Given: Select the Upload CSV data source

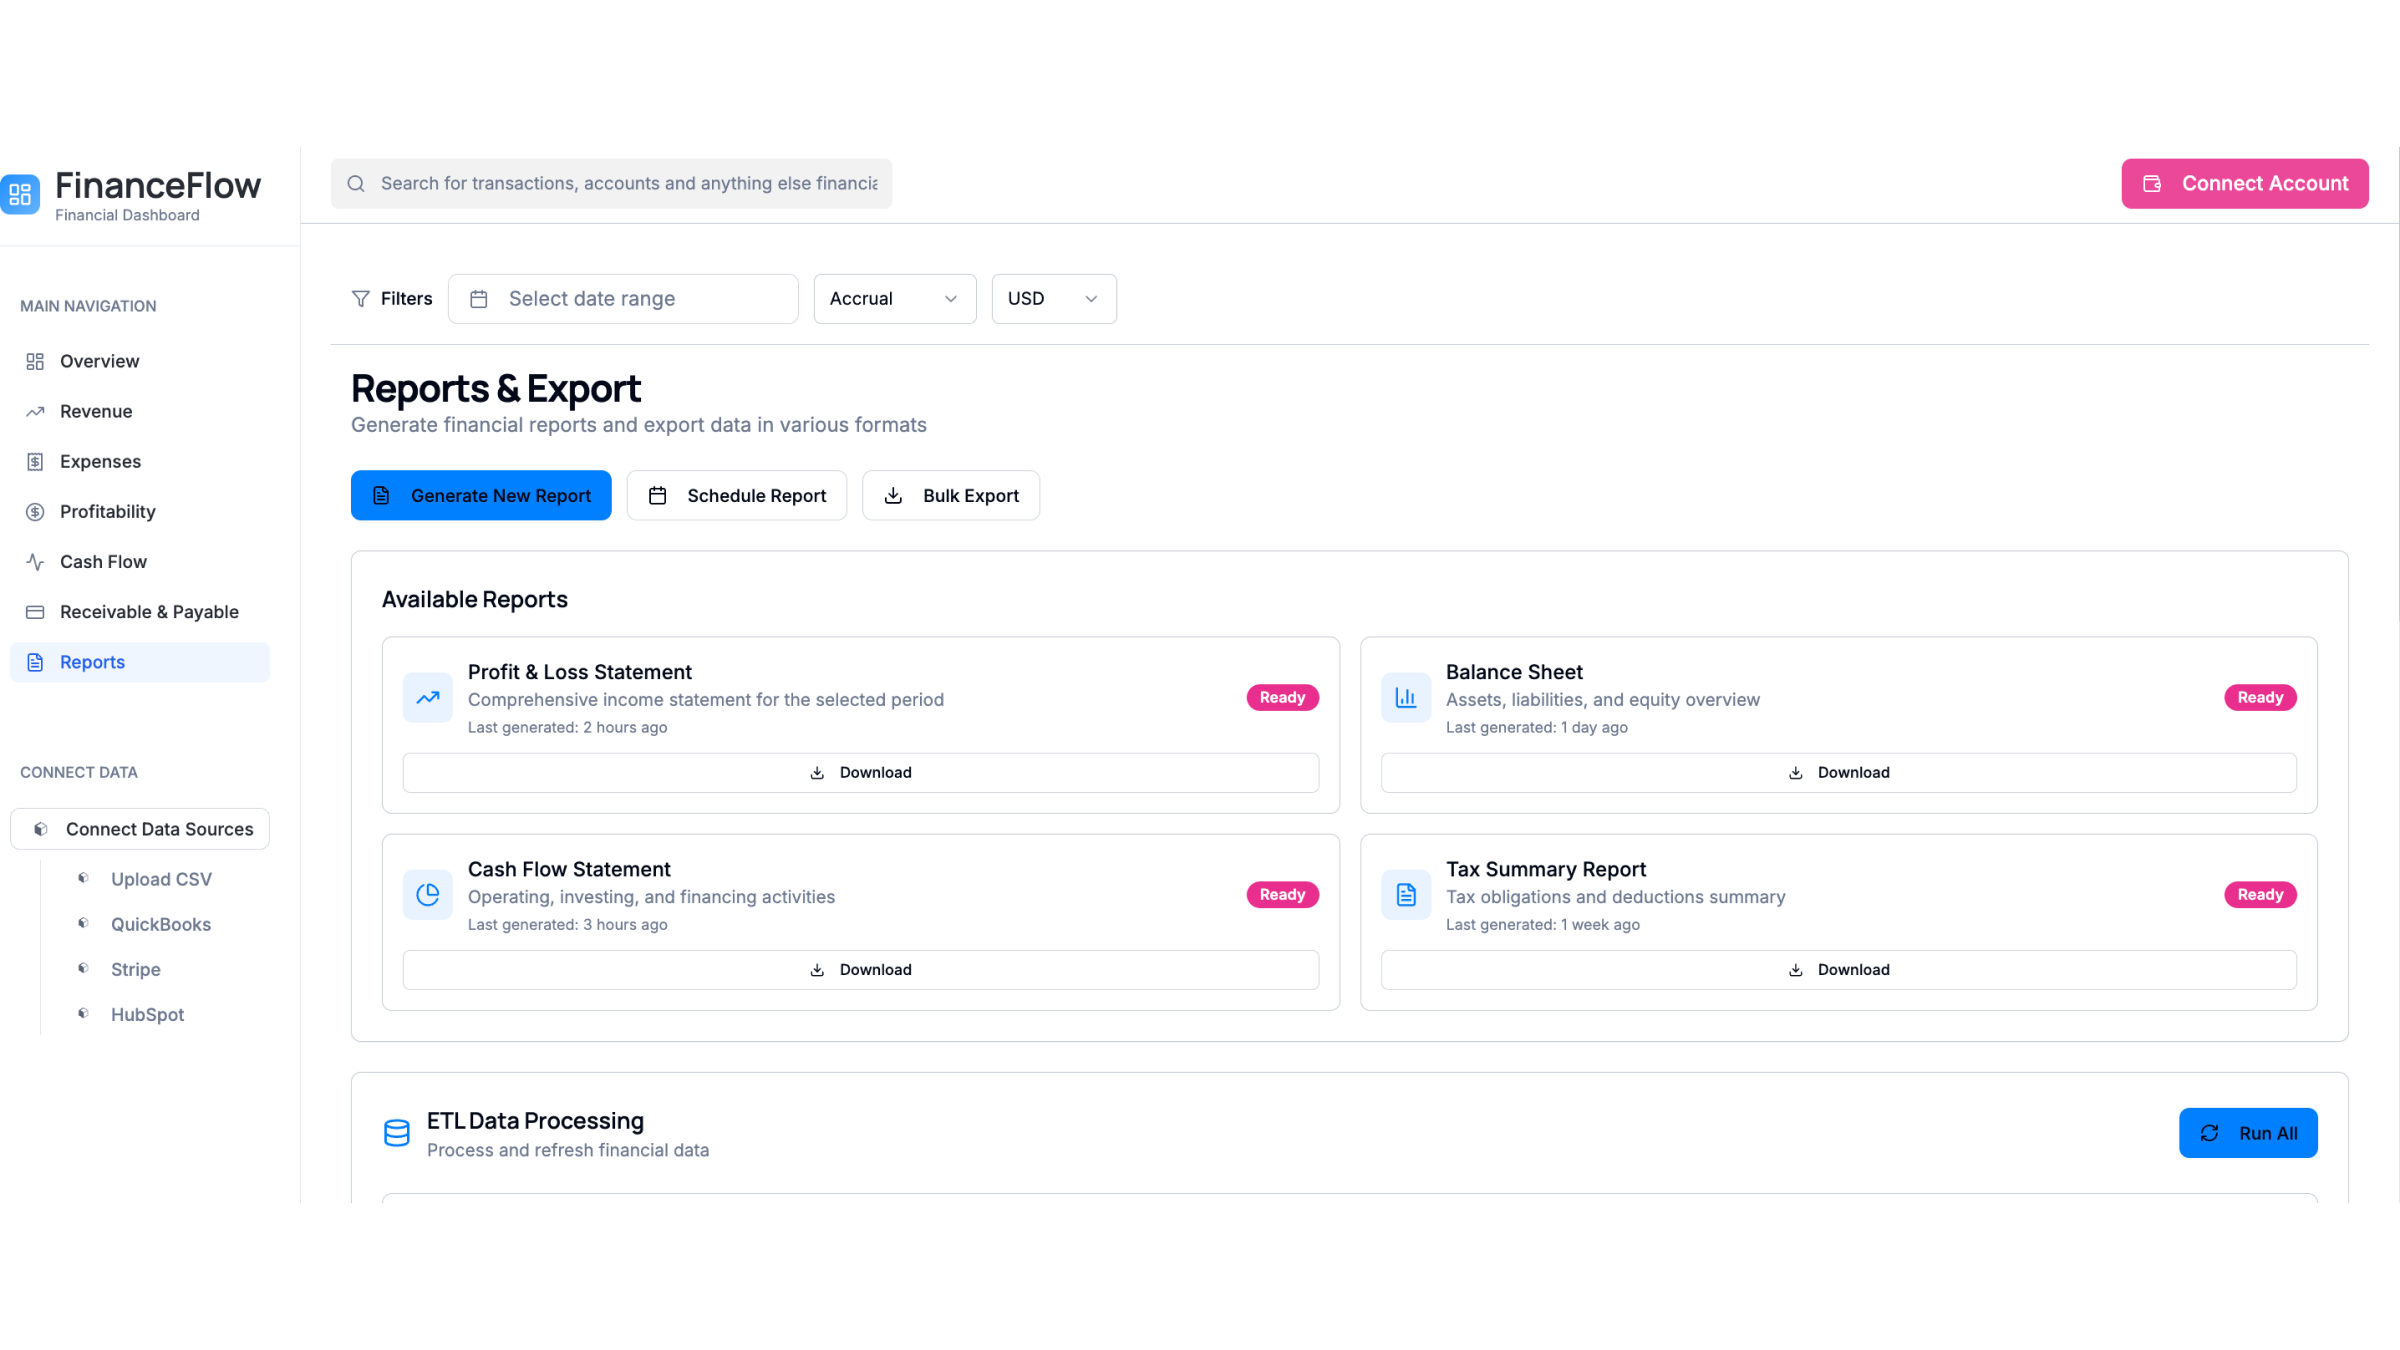Looking at the screenshot, I should point(161,879).
